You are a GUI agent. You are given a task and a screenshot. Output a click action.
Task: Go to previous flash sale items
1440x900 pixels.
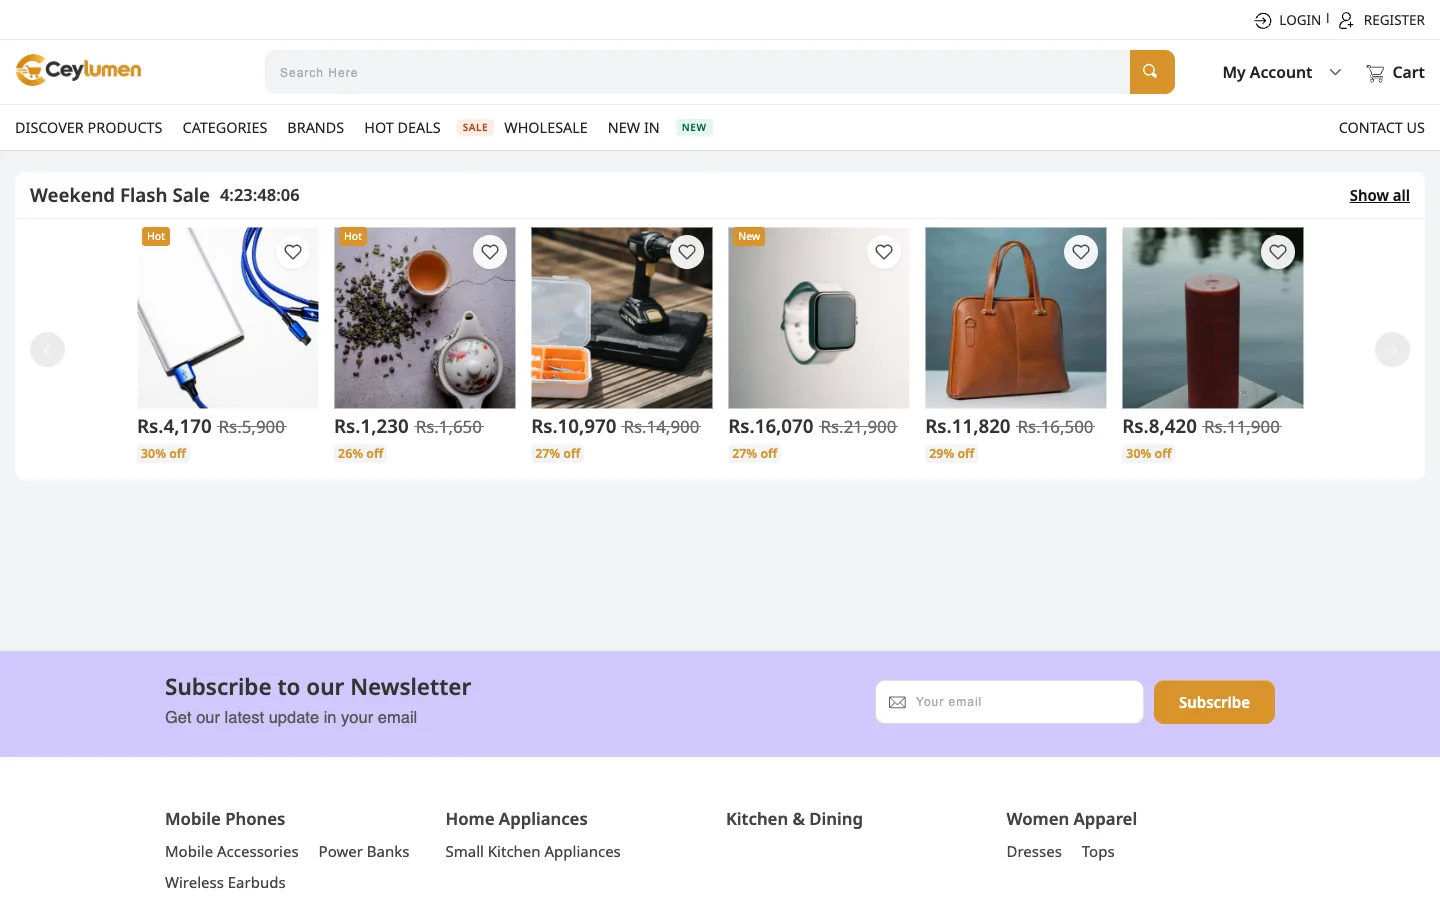tap(47, 349)
